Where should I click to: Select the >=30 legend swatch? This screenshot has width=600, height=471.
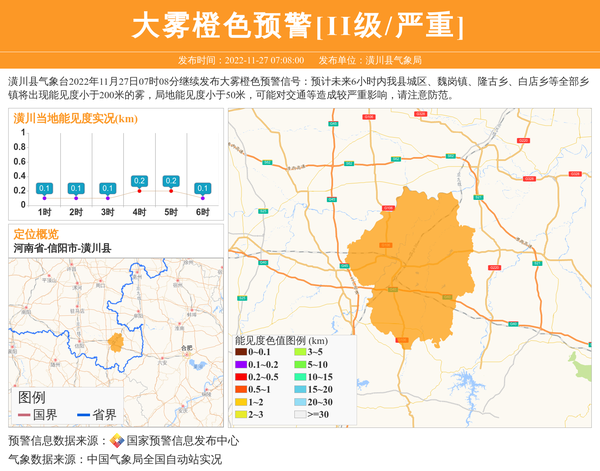300,412
